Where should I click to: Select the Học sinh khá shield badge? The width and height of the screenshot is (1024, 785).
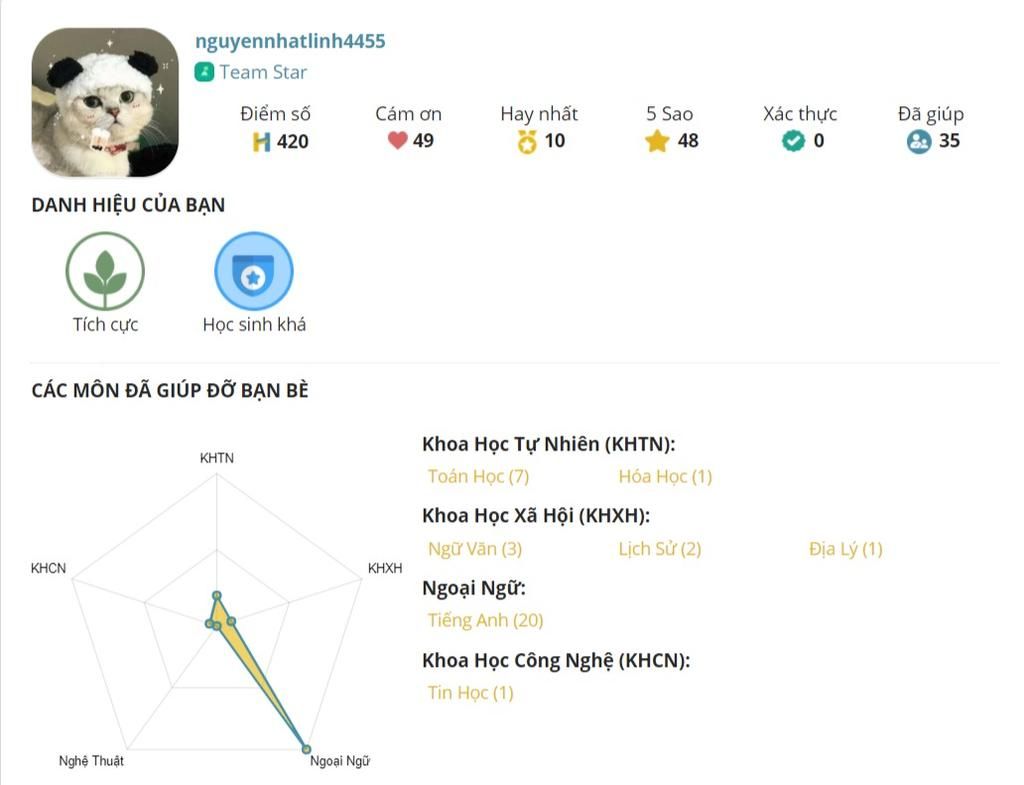254,271
